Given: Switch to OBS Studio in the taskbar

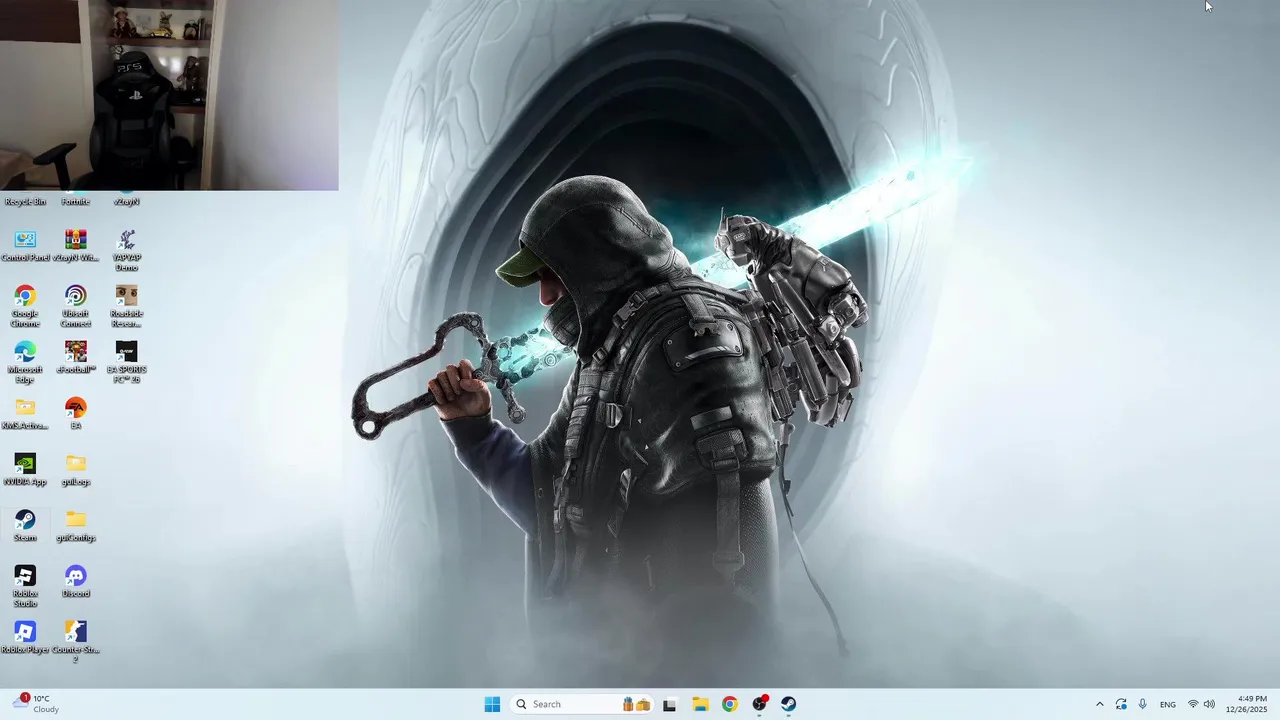Looking at the screenshot, I should point(759,704).
